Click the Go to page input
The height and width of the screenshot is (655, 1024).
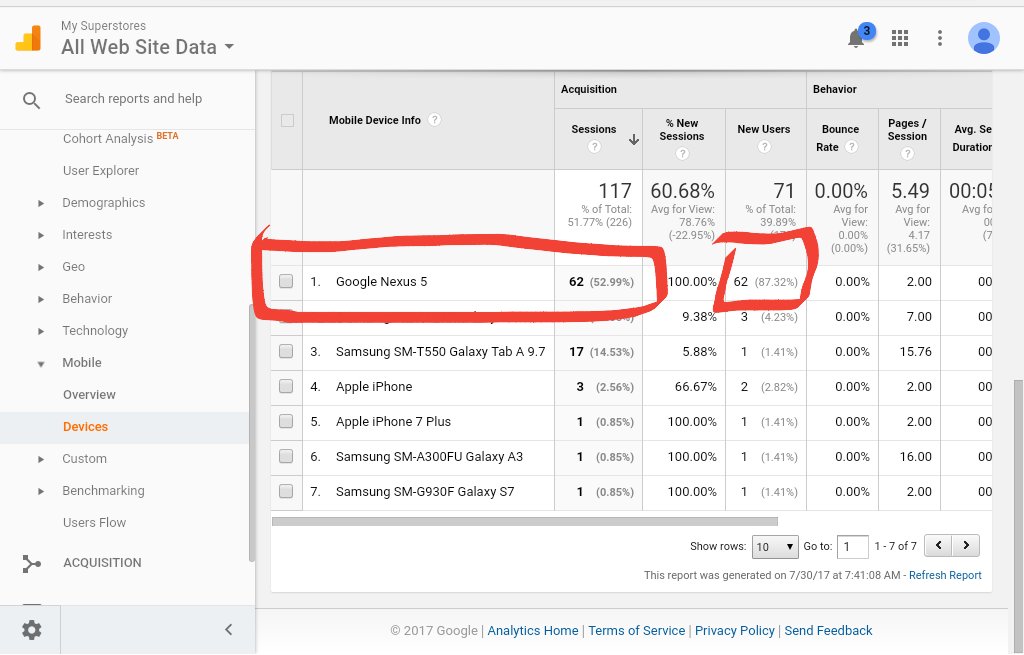click(852, 547)
